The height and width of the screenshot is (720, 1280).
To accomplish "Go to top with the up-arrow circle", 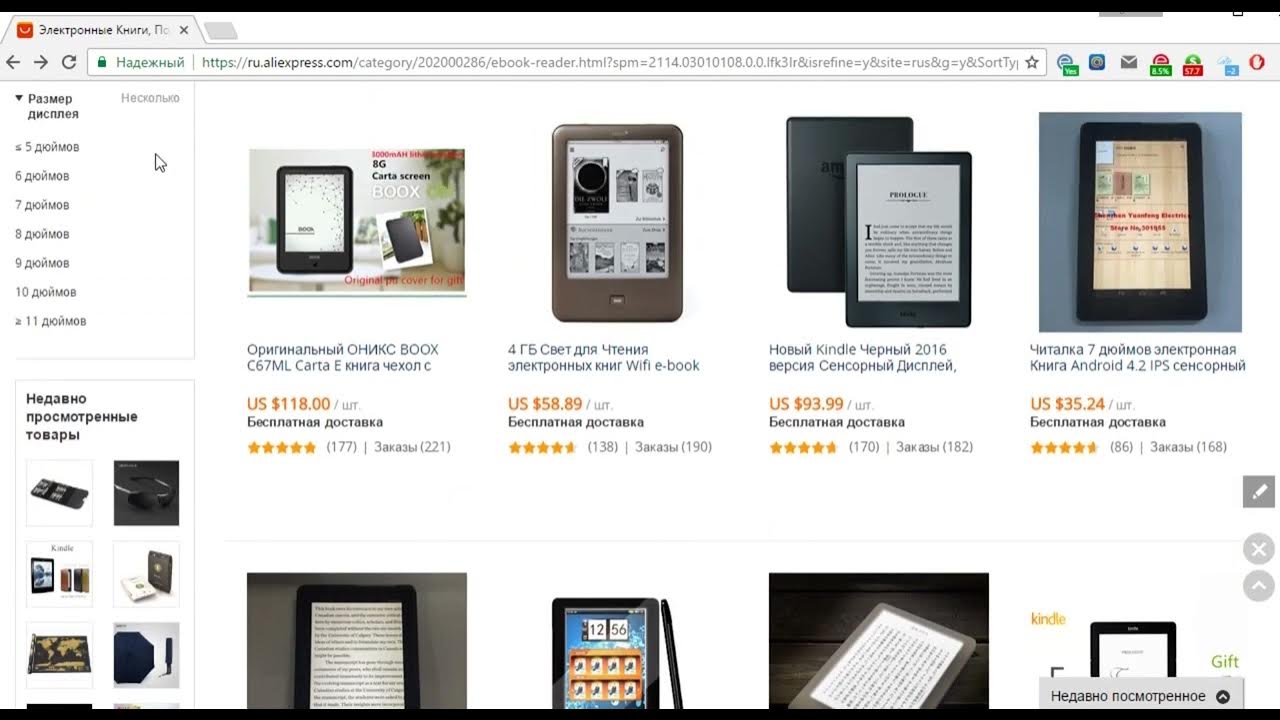I will (1259, 586).
